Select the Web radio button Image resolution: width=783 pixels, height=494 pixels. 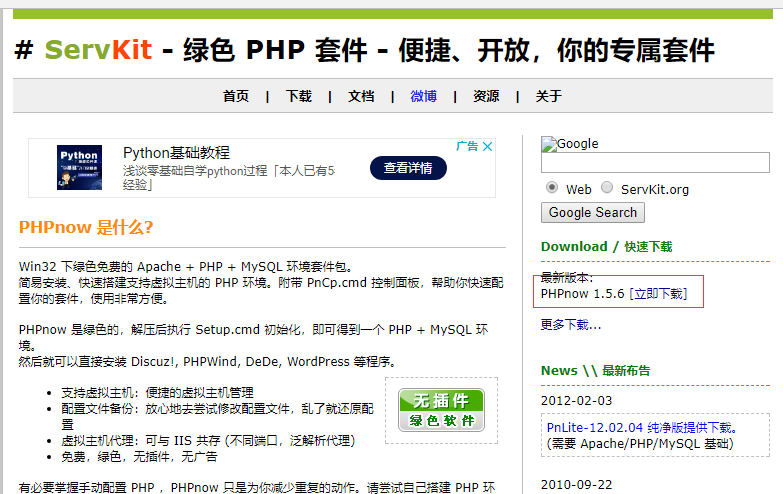pyautogui.click(x=552, y=187)
